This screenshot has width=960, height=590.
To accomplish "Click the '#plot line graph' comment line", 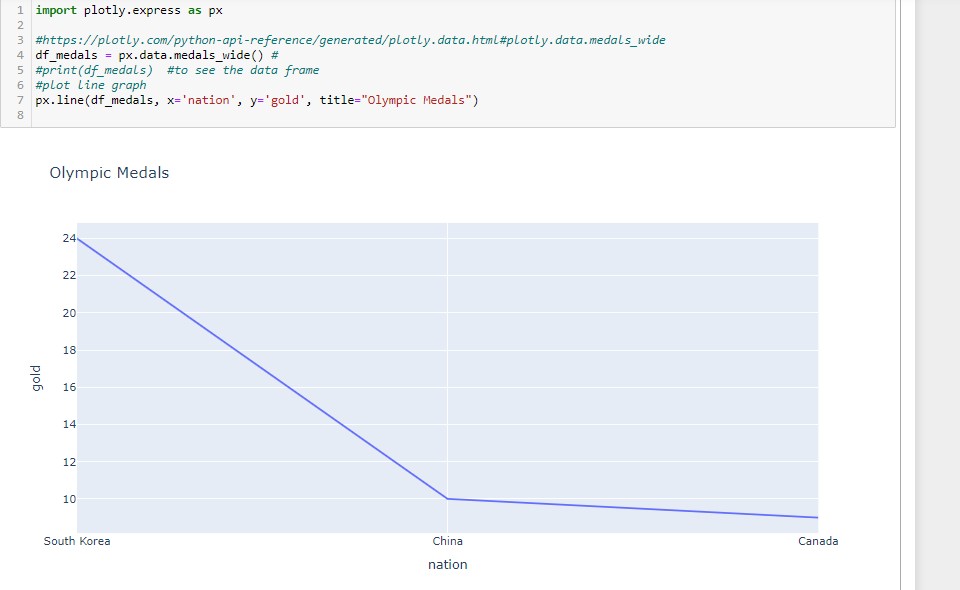I will click(x=90, y=85).
